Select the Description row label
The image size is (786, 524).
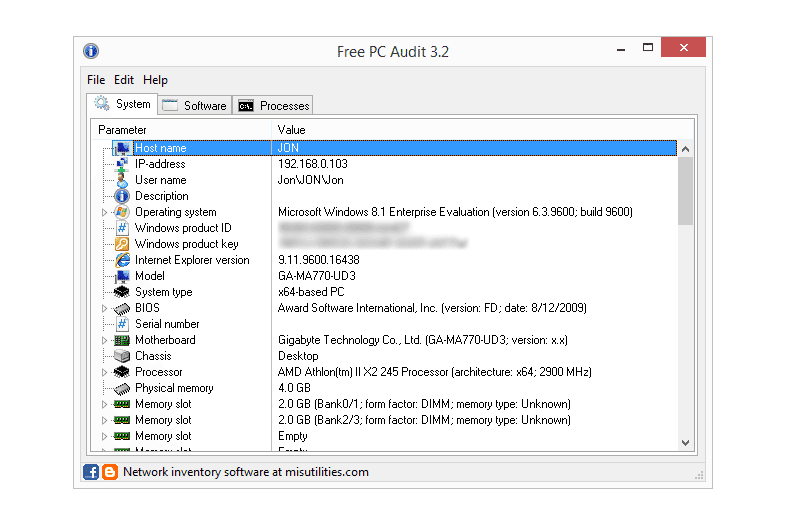(x=162, y=196)
